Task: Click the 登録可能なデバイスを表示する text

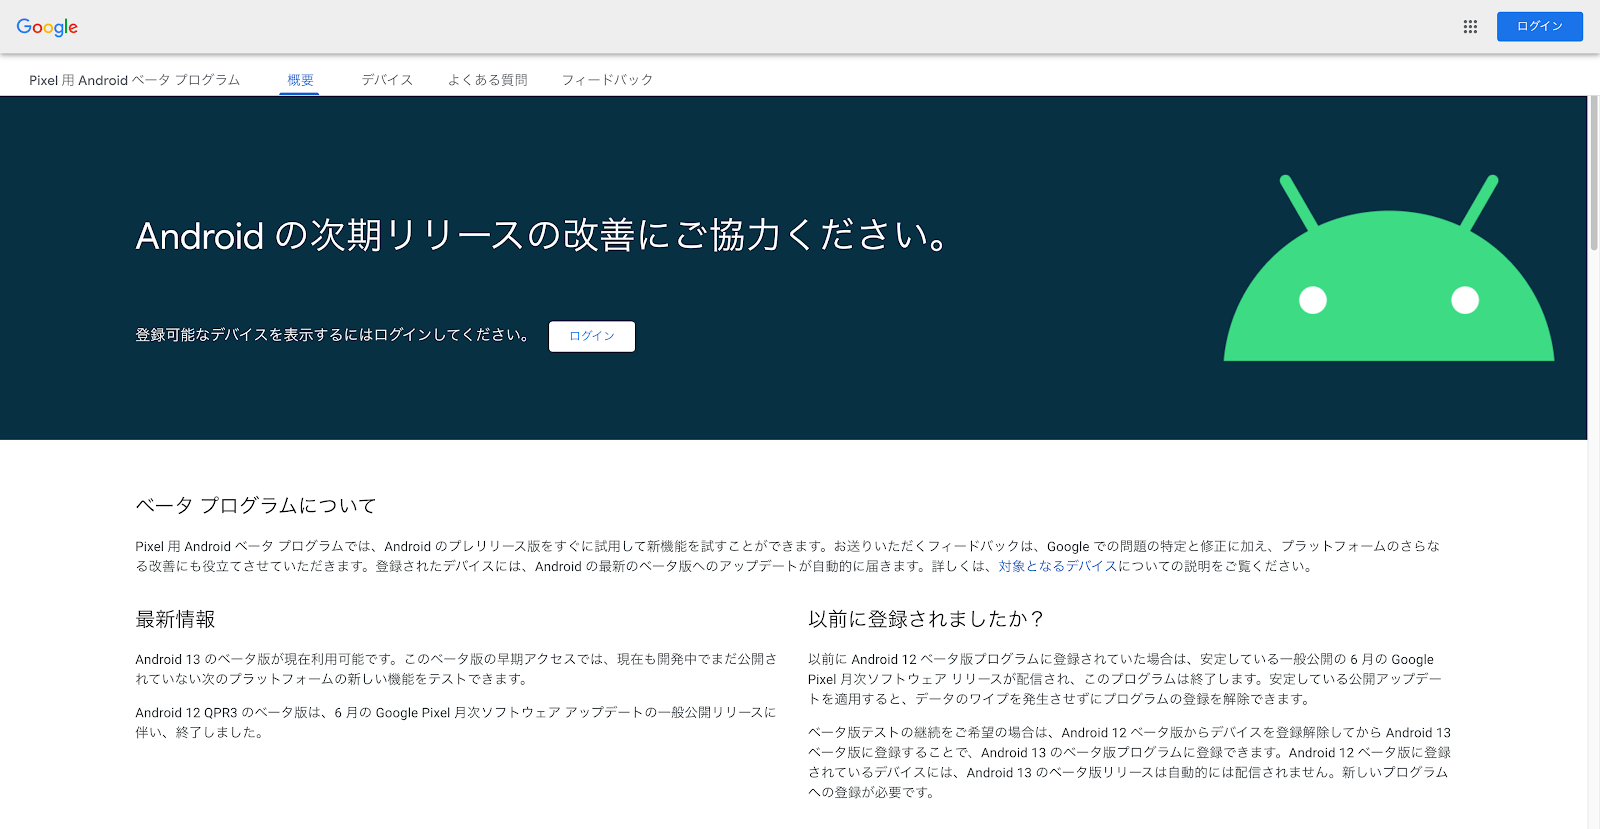Action: (x=332, y=335)
